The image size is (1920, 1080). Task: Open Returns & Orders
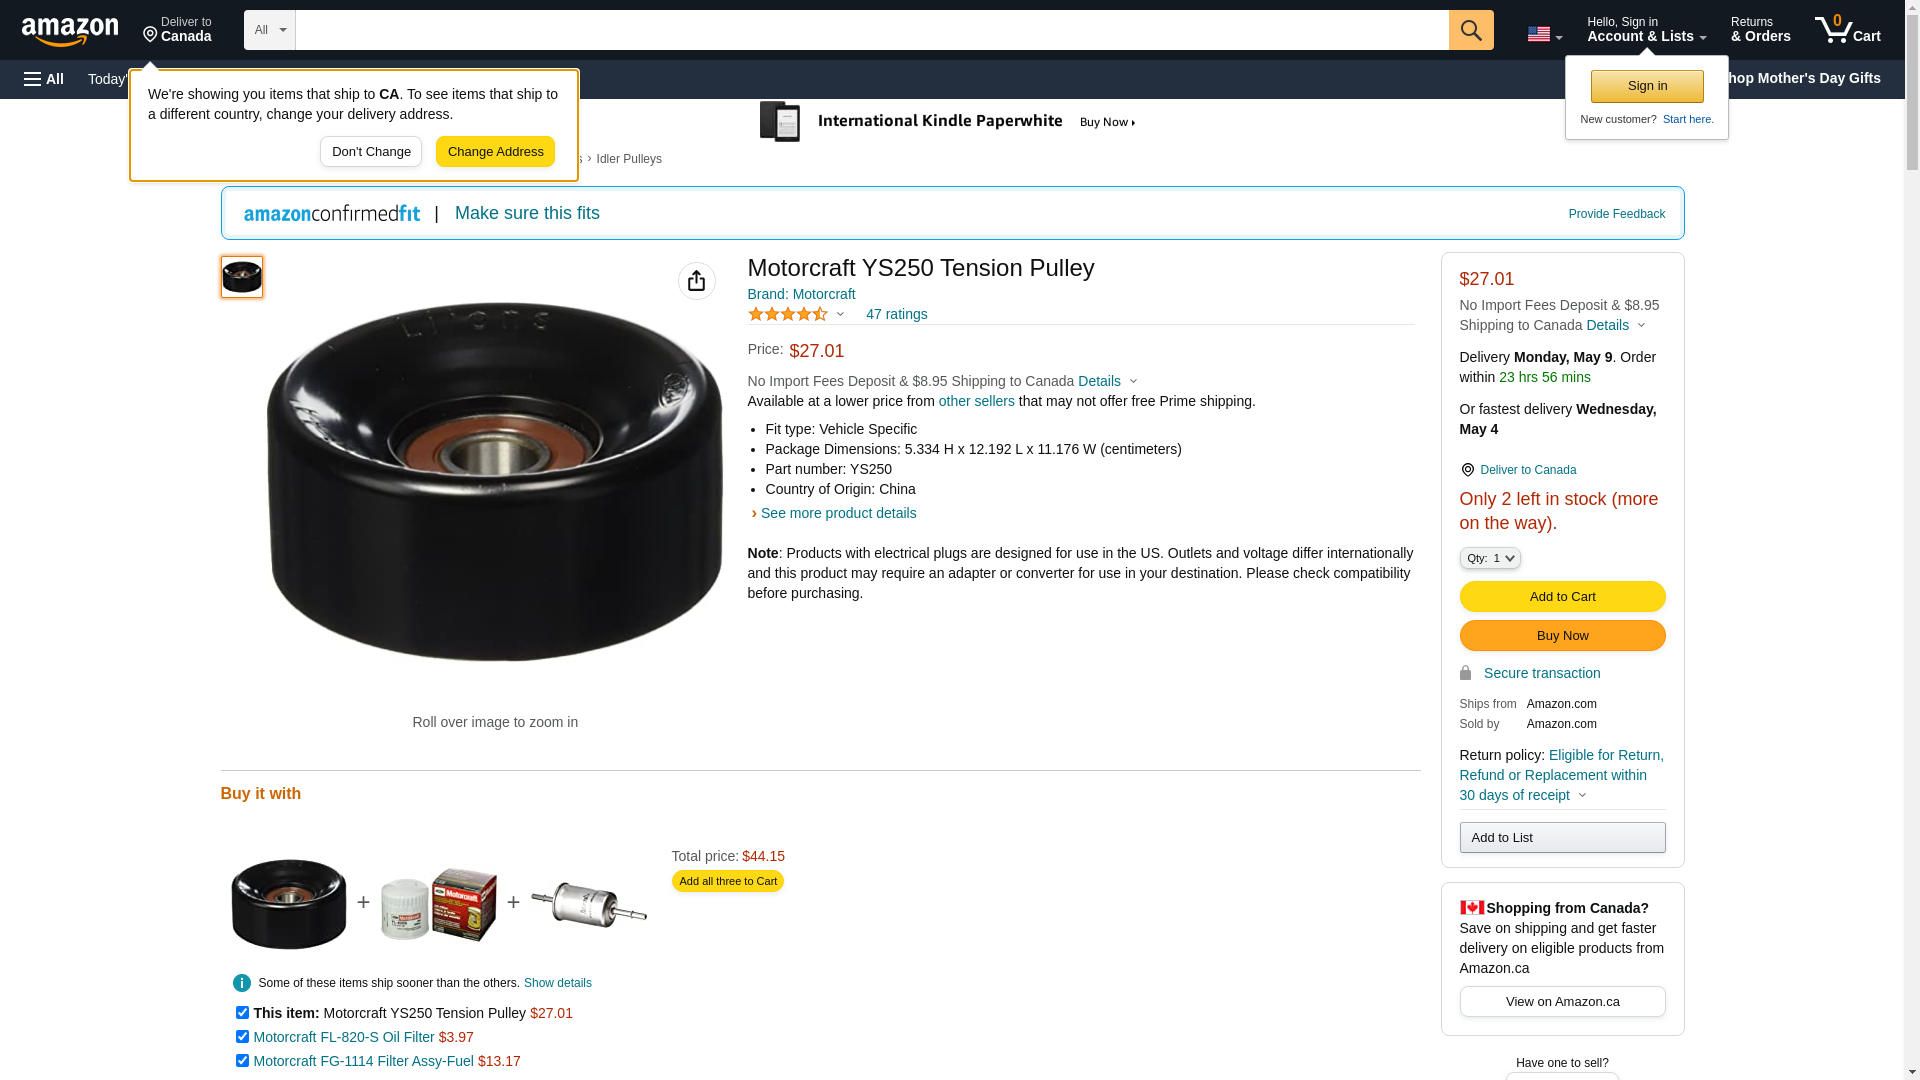coord(1760,30)
